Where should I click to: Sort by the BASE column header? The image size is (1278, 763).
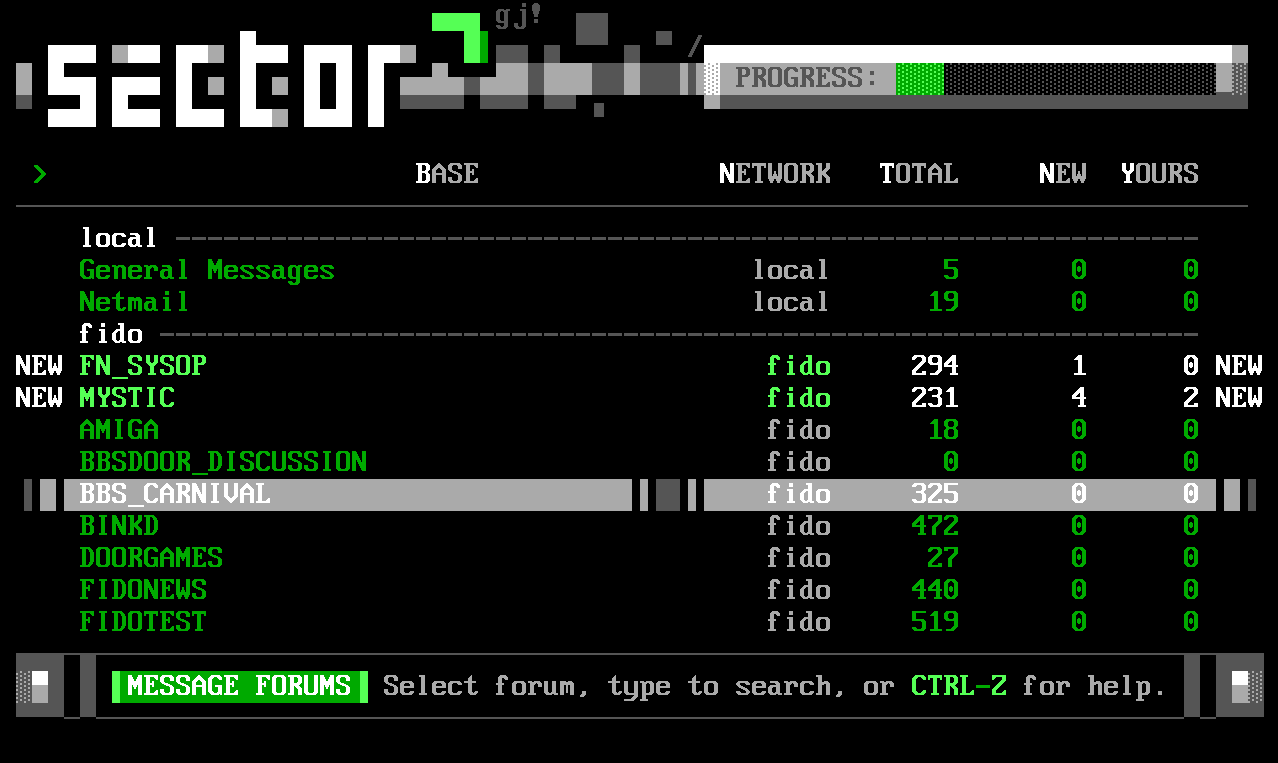click(x=447, y=174)
